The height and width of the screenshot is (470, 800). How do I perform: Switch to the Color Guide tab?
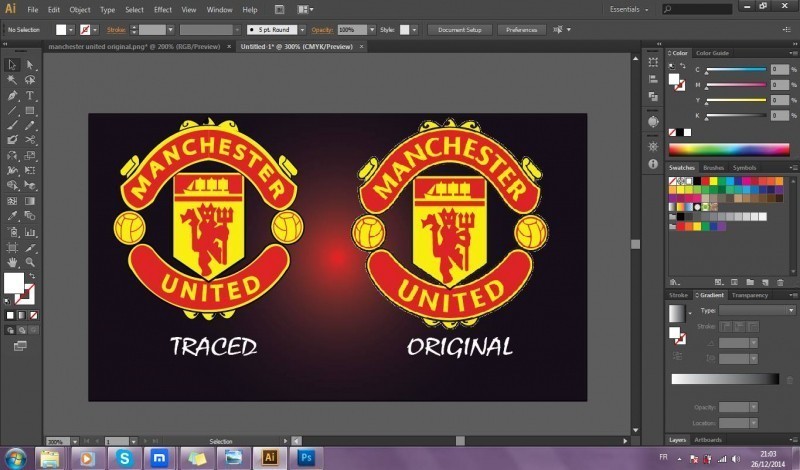(x=712, y=53)
